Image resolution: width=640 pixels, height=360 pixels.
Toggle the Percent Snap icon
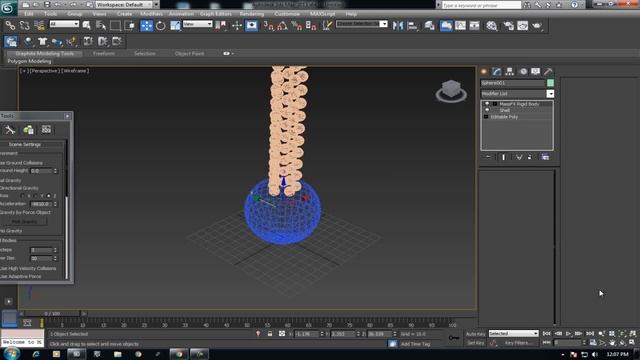pos(297,26)
